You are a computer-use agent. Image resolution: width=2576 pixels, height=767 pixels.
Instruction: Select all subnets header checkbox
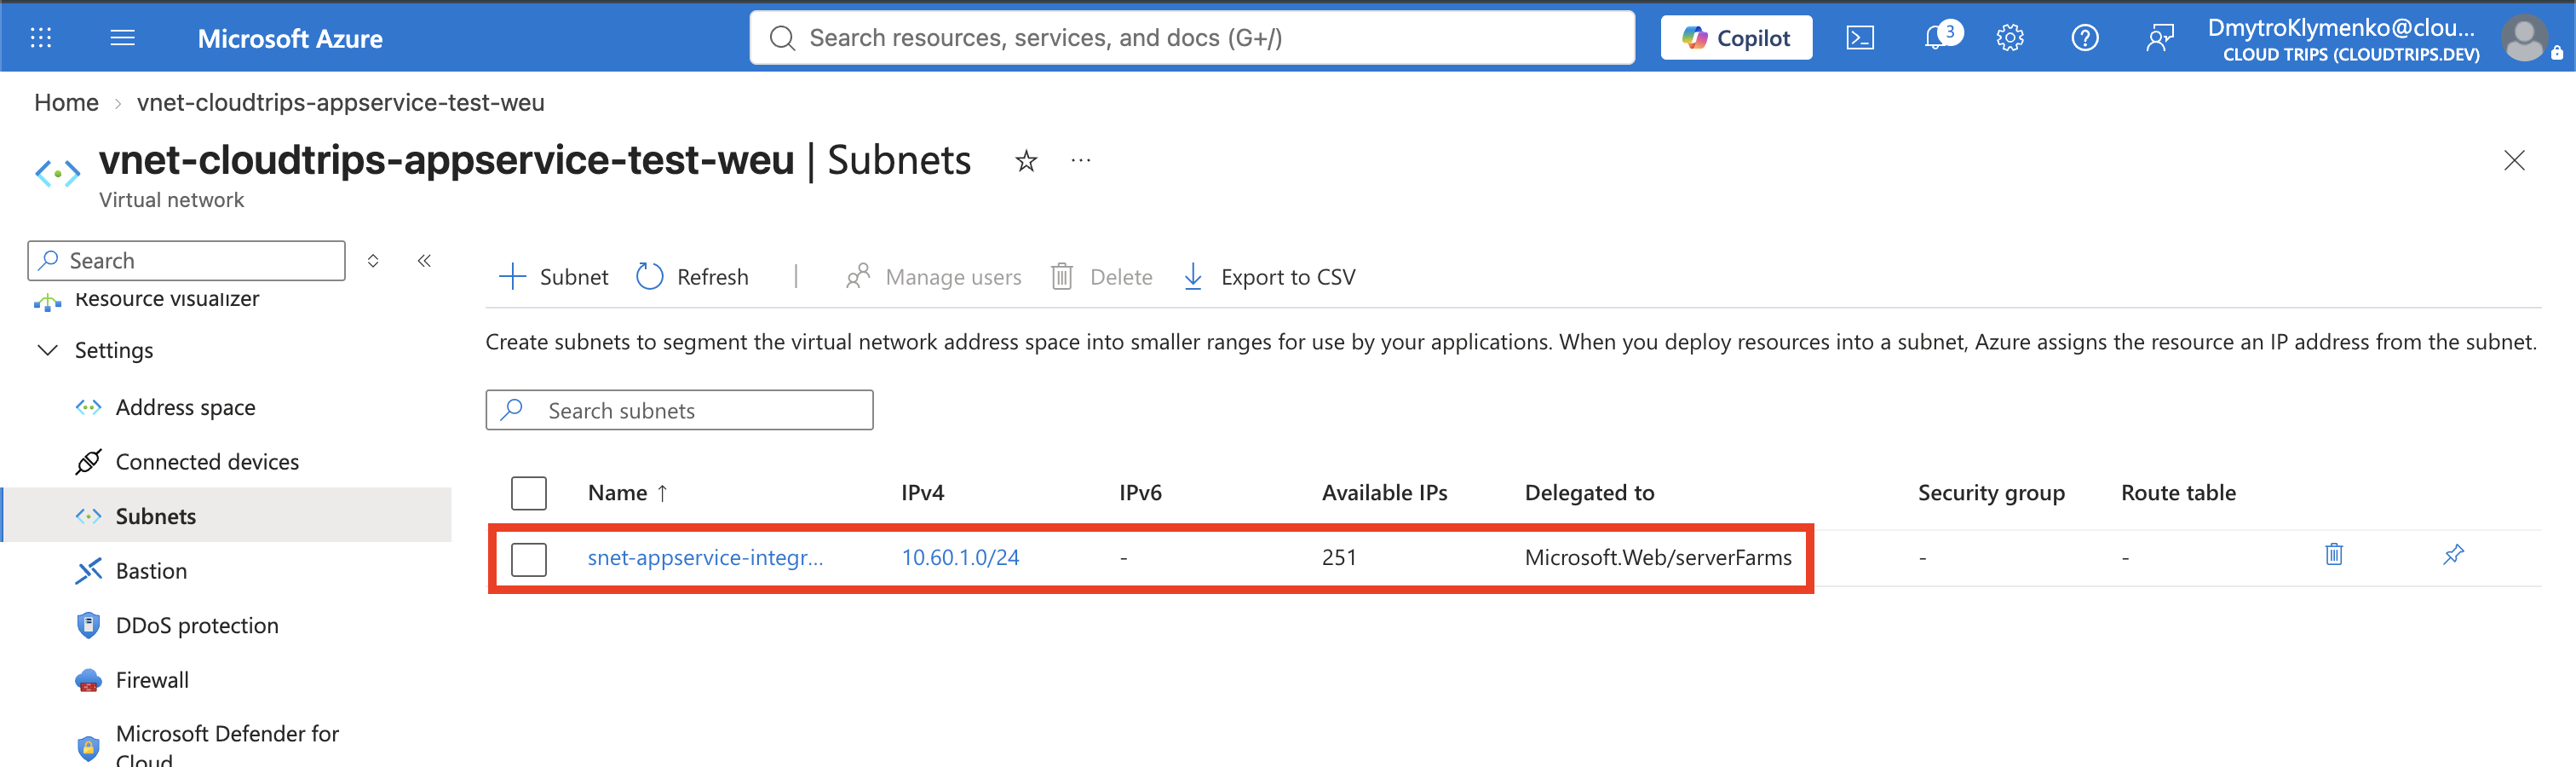[529, 493]
